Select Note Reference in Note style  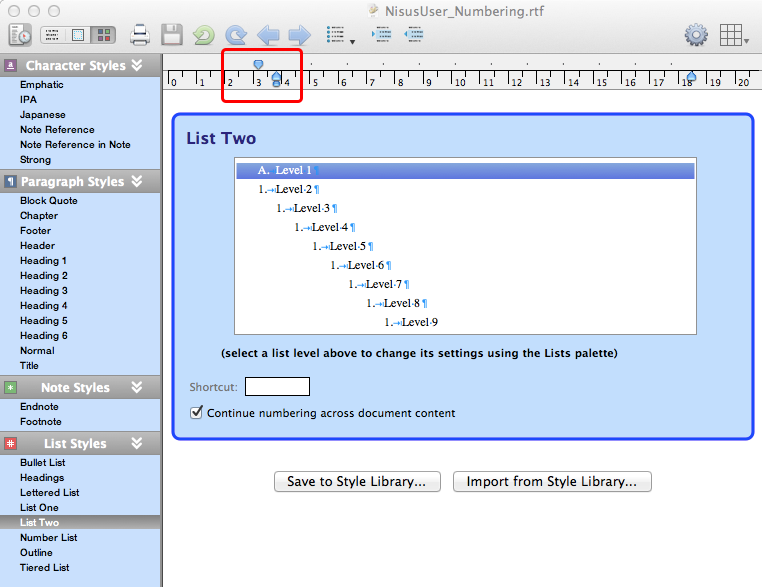coord(75,145)
